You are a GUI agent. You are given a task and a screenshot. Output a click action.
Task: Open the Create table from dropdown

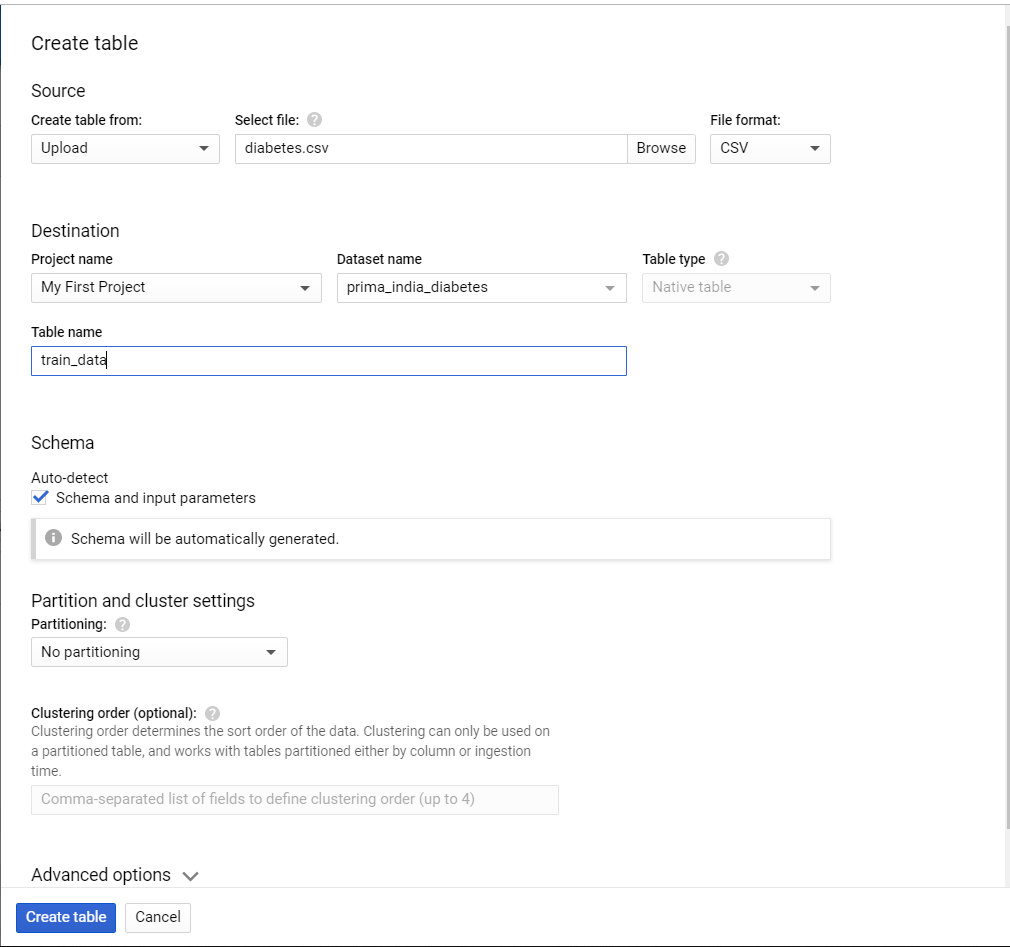click(125, 148)
